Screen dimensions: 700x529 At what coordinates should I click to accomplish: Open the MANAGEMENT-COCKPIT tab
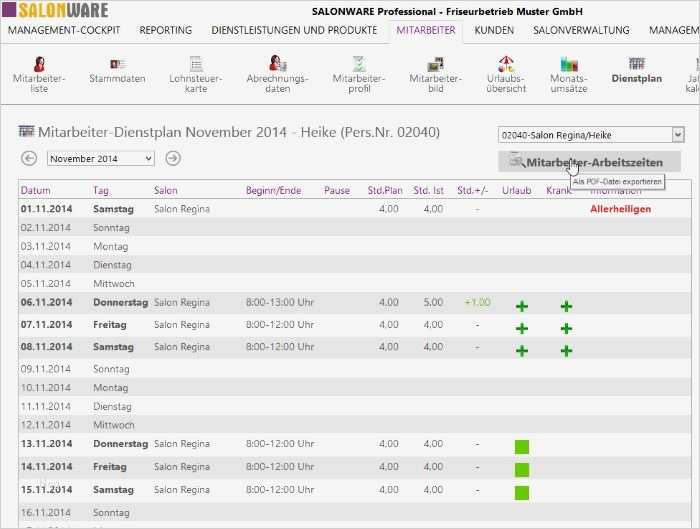(x=64, y=30)
